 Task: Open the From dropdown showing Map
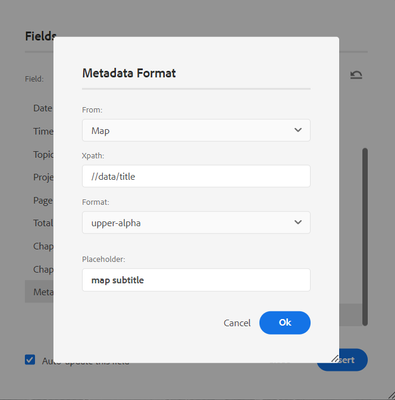coord(196,130)
